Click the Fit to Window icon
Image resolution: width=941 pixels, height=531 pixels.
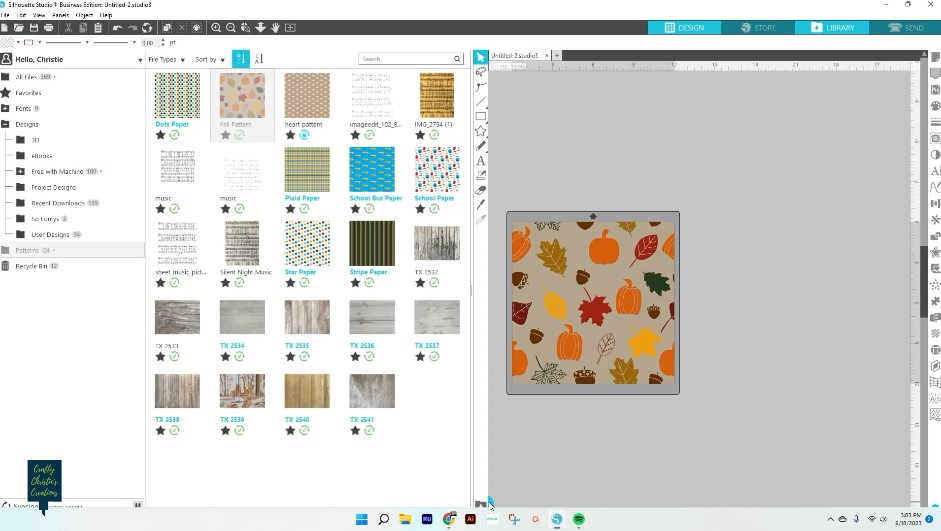pos(290,28)
